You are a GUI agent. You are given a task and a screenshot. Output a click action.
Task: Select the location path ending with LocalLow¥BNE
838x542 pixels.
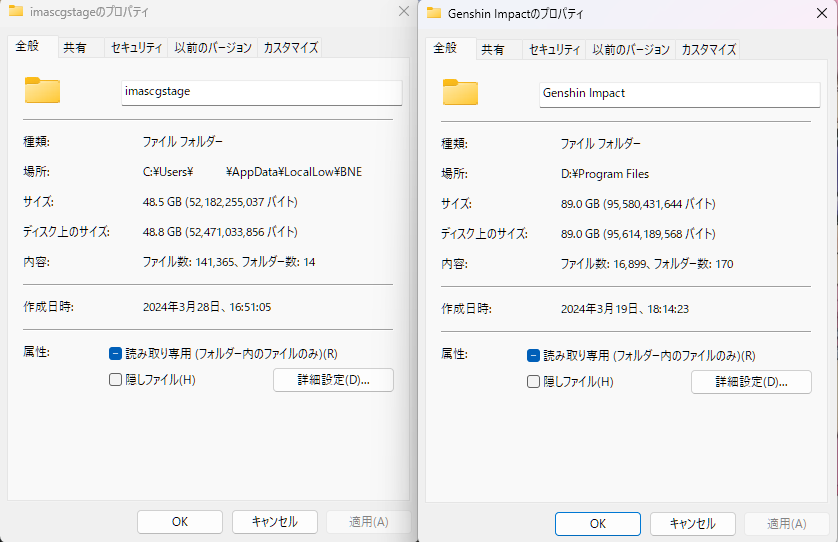(x=252, y=172)
